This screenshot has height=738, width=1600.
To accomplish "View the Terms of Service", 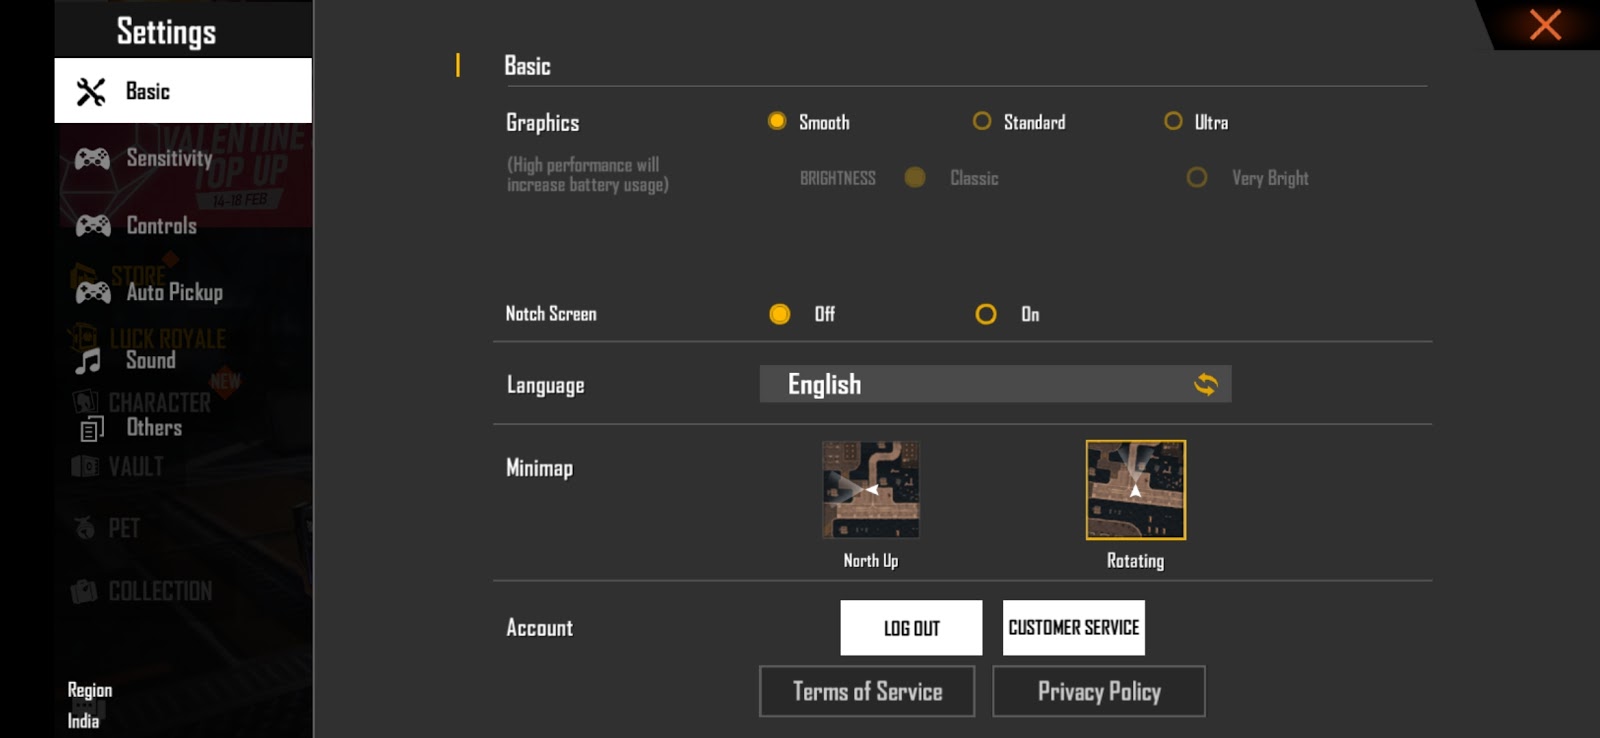I will 867,691.
